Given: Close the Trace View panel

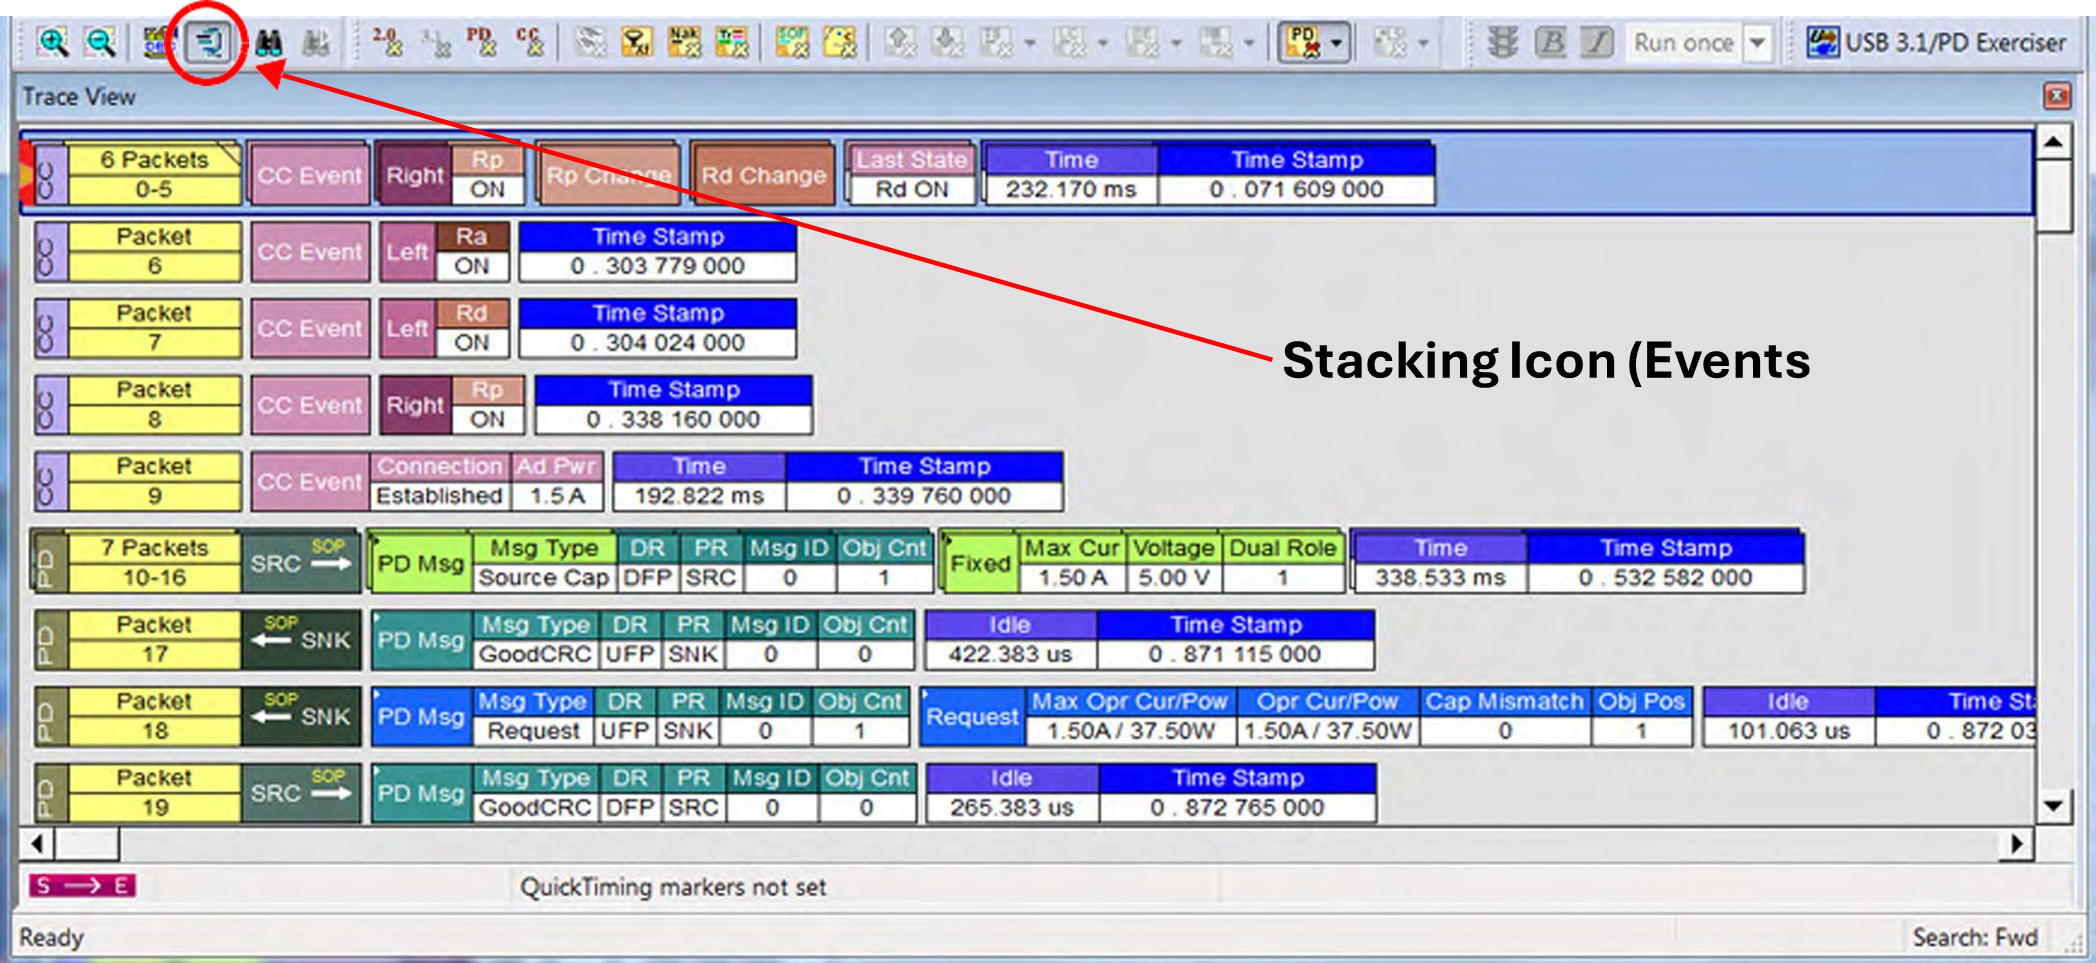Looking at the screenshot, I should pos(2057,96).
